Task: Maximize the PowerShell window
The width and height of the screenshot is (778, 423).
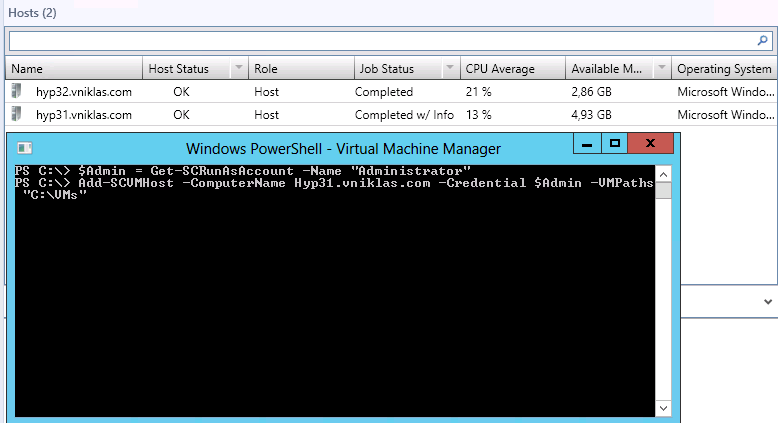Action: click(x=615, y=144)
